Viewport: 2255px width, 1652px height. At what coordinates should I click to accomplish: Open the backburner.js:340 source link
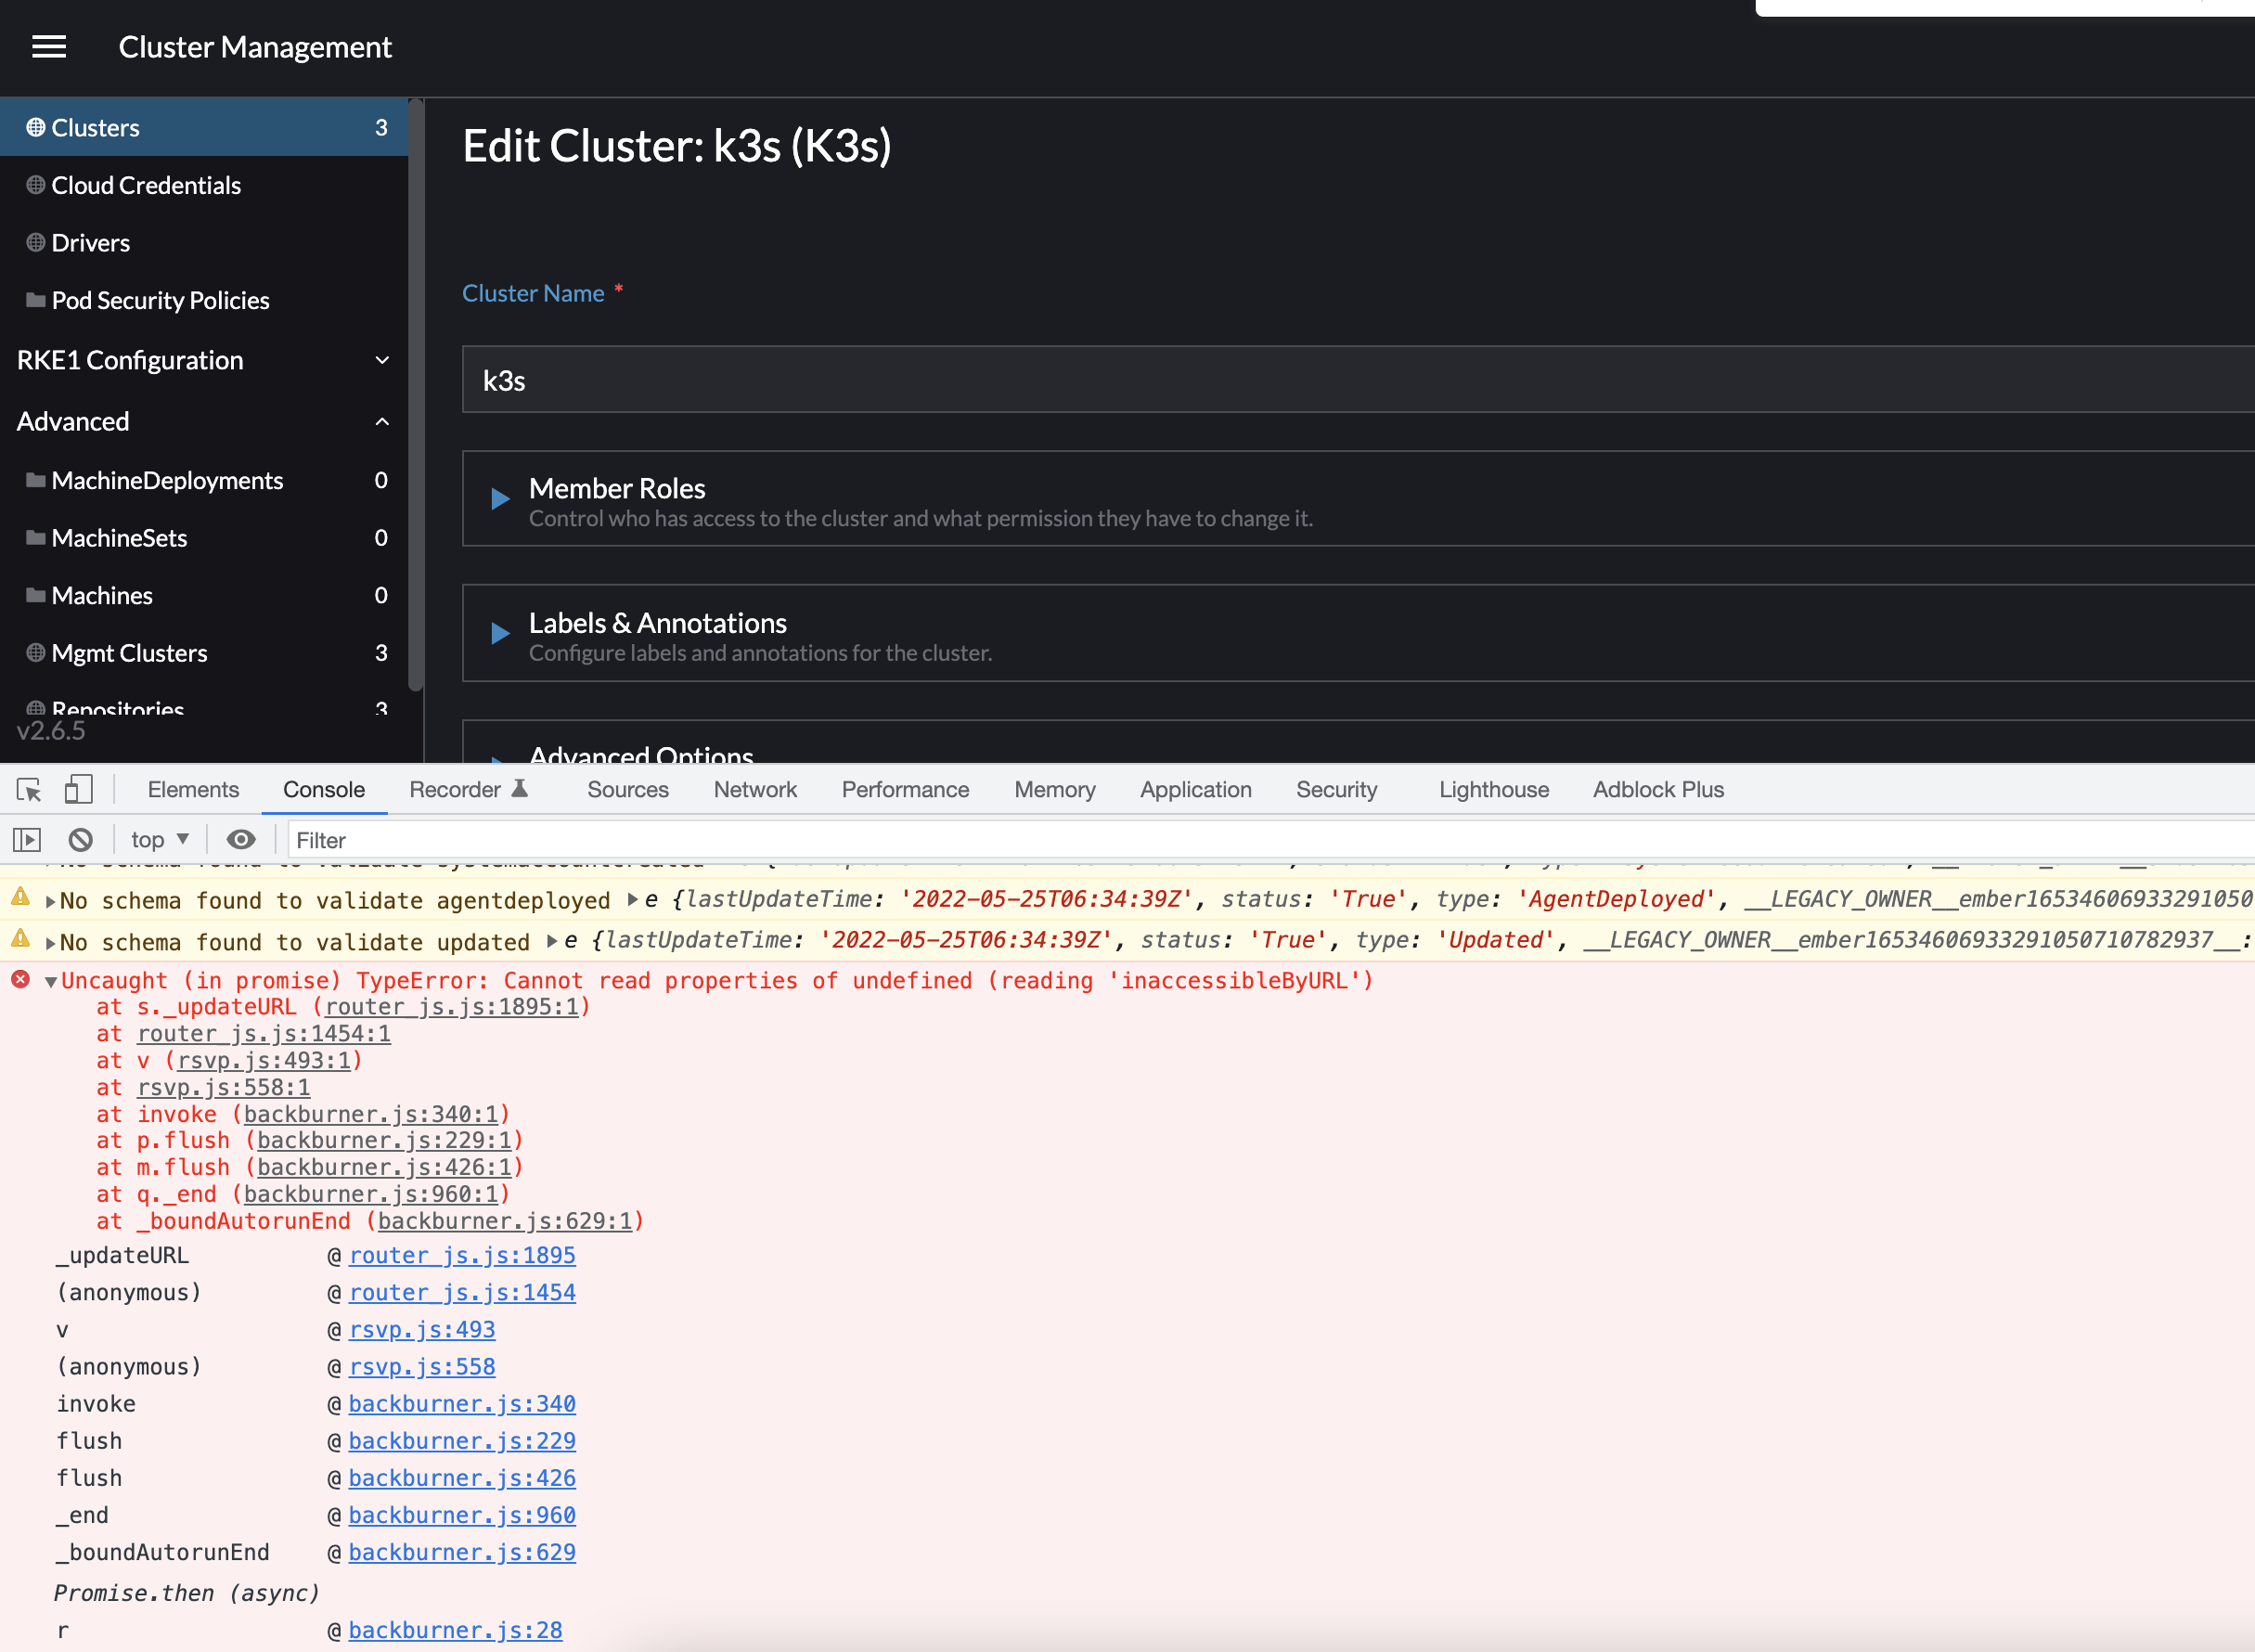(462, 1403)
